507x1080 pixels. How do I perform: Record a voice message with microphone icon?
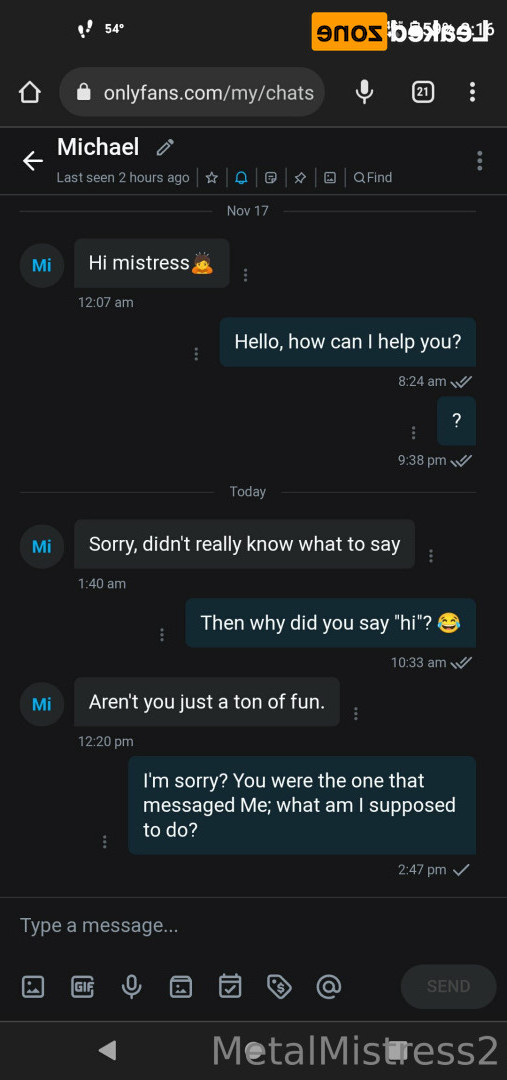[x=132, y=987]
